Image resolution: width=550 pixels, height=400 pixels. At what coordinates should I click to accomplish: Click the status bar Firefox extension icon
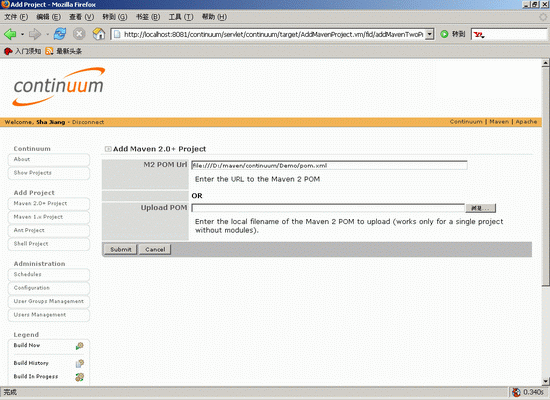(516, 392)
